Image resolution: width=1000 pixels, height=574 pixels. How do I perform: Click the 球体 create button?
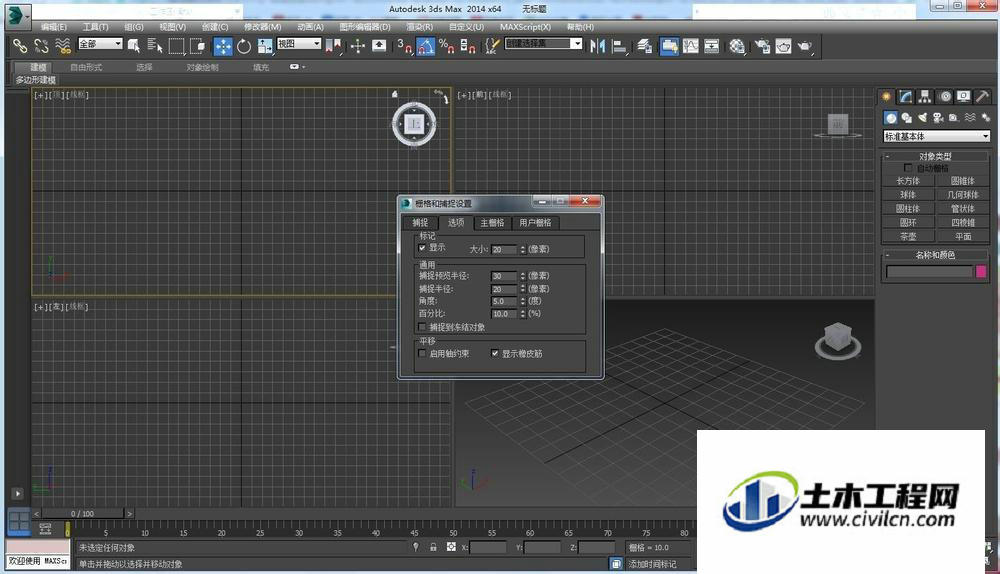pyautogui.click(x=908, y=195)
